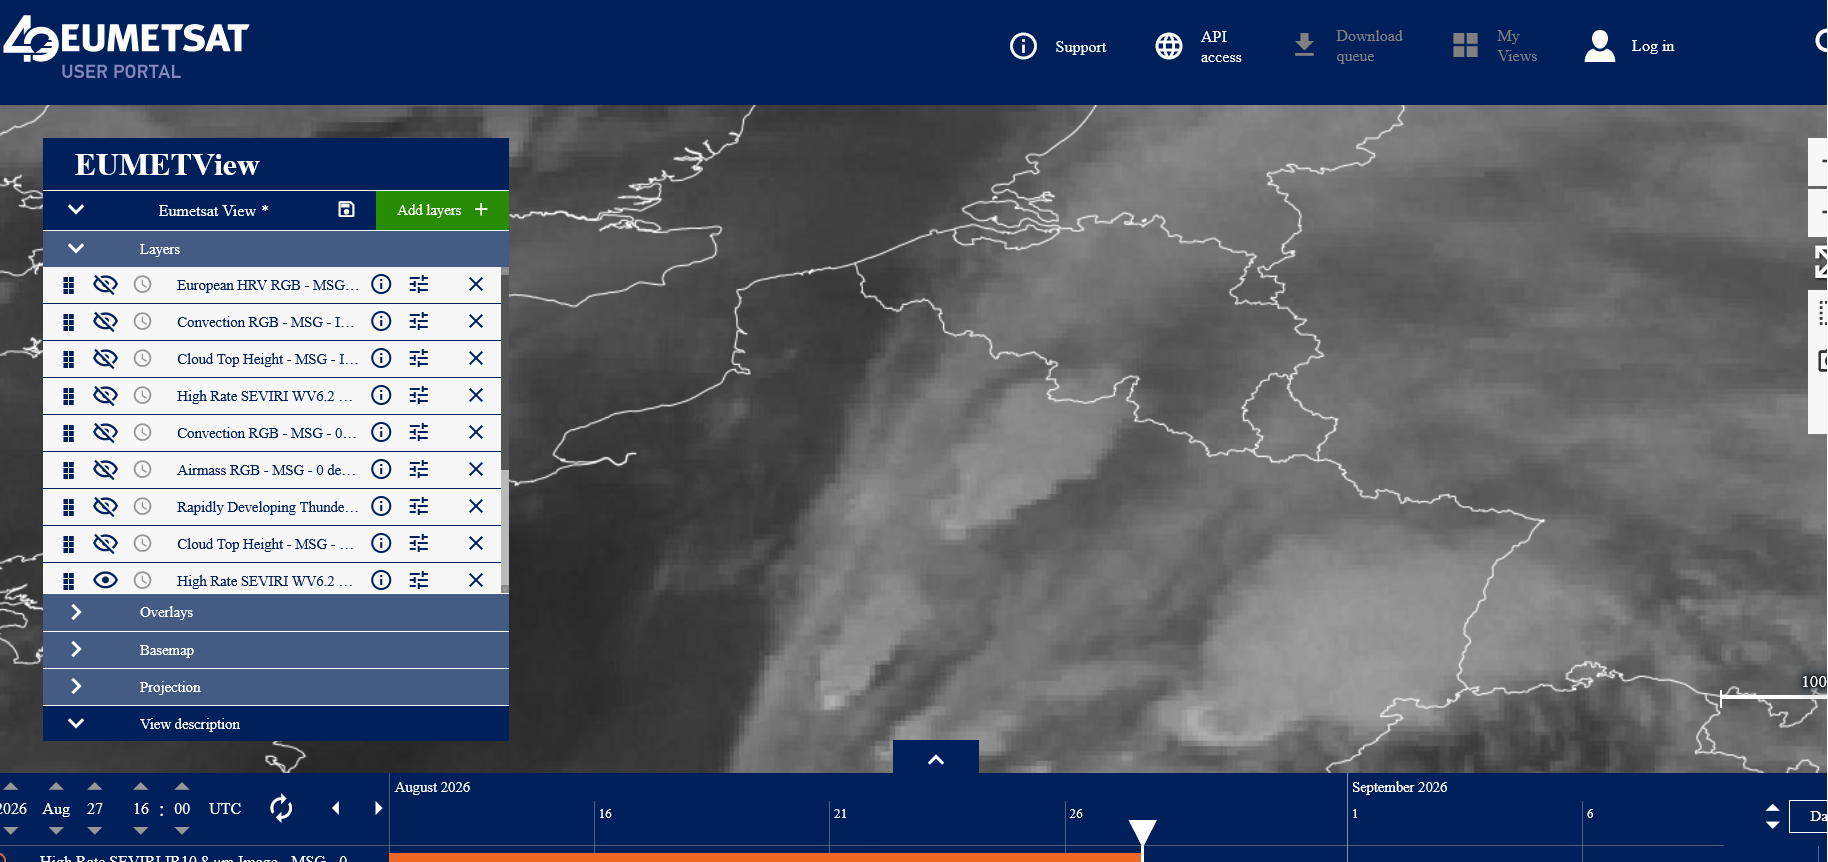Adjust settings of the Airmass RGB layer
This screenshot has height=862, width=1828.
pyautogui.click(x=419, y=469)
